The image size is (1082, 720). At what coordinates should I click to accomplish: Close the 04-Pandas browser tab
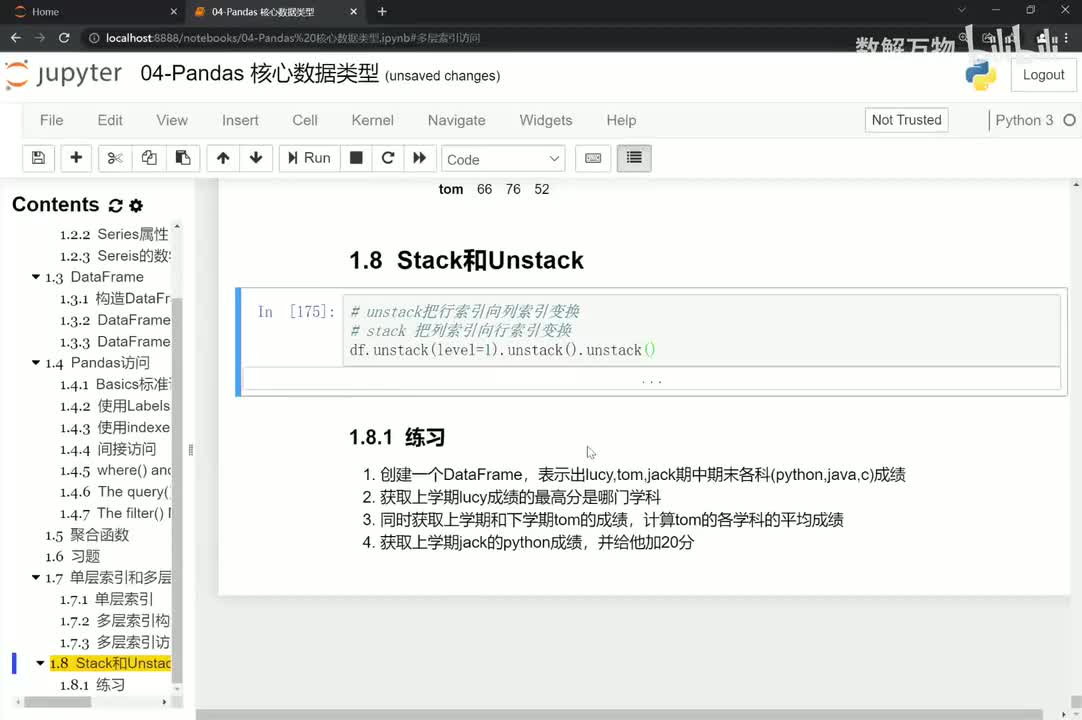tap(353, 12)
